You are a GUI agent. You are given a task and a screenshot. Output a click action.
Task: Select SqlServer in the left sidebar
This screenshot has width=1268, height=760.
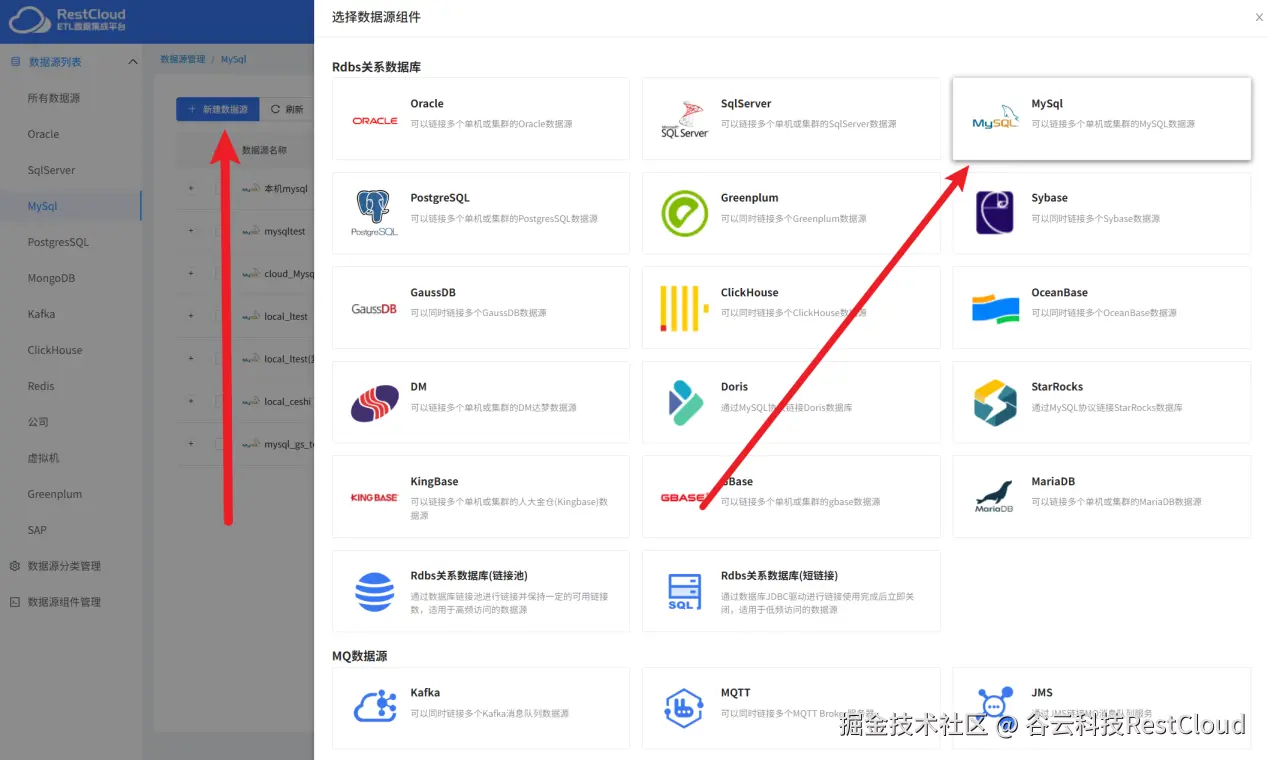51,170
